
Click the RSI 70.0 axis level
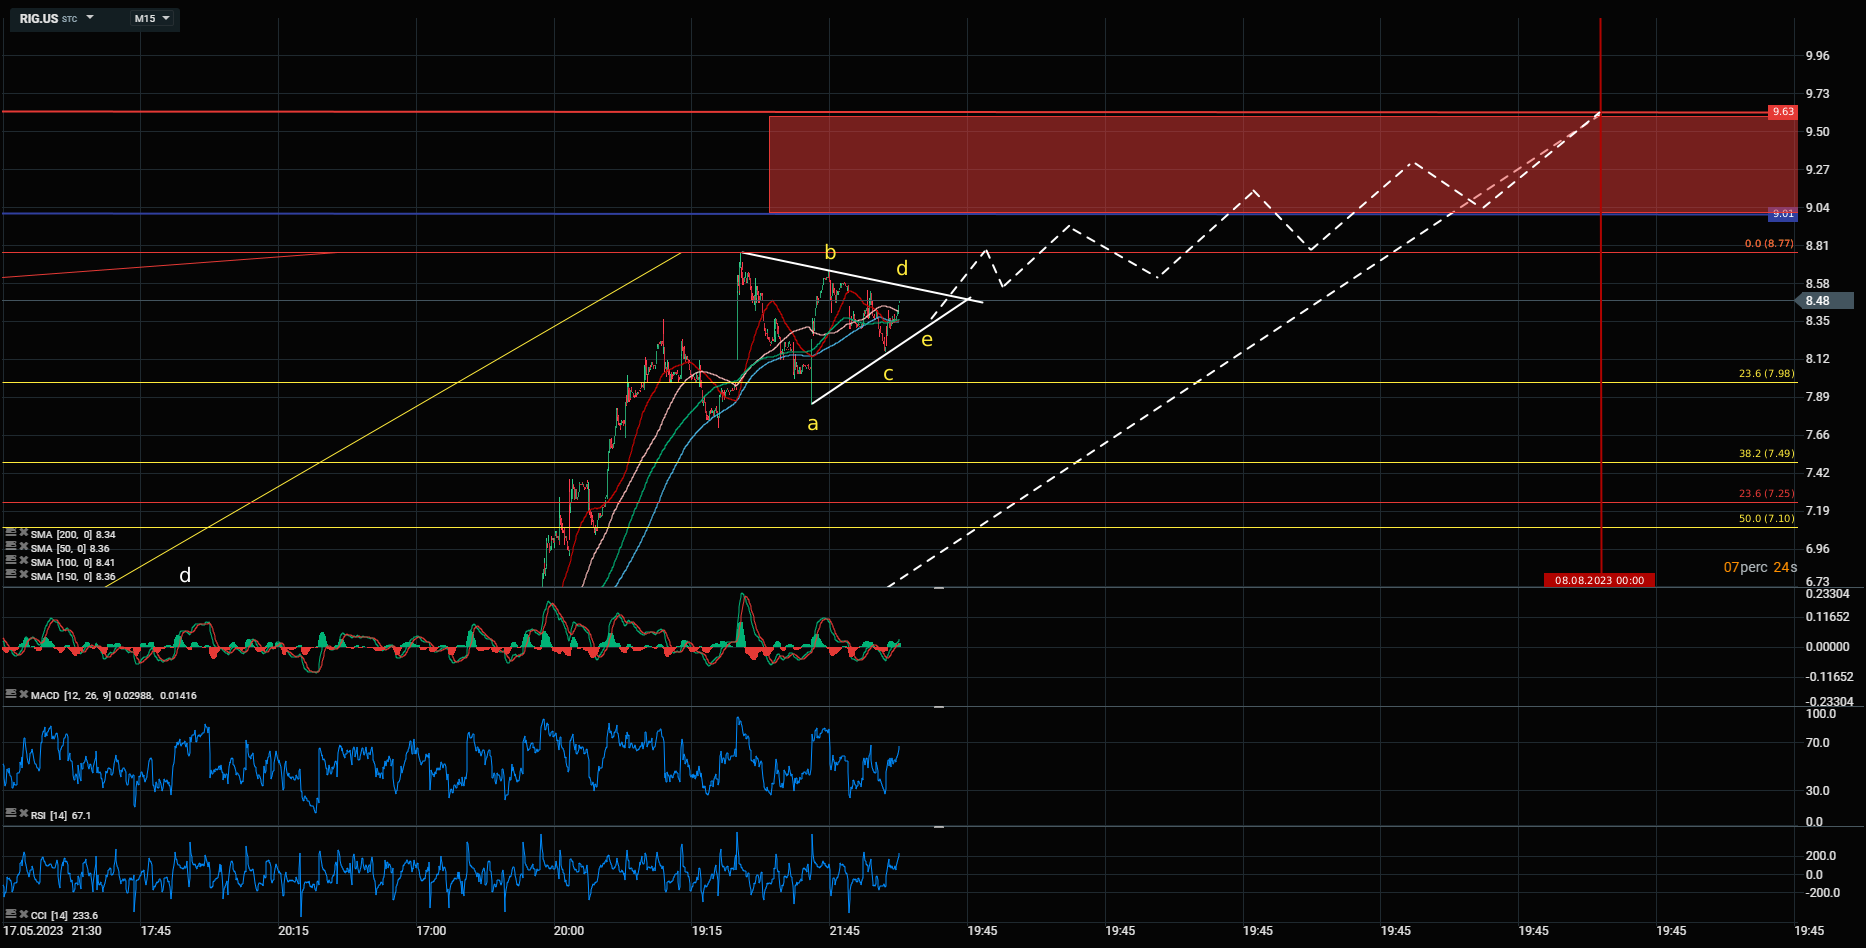pos(1817,743)
